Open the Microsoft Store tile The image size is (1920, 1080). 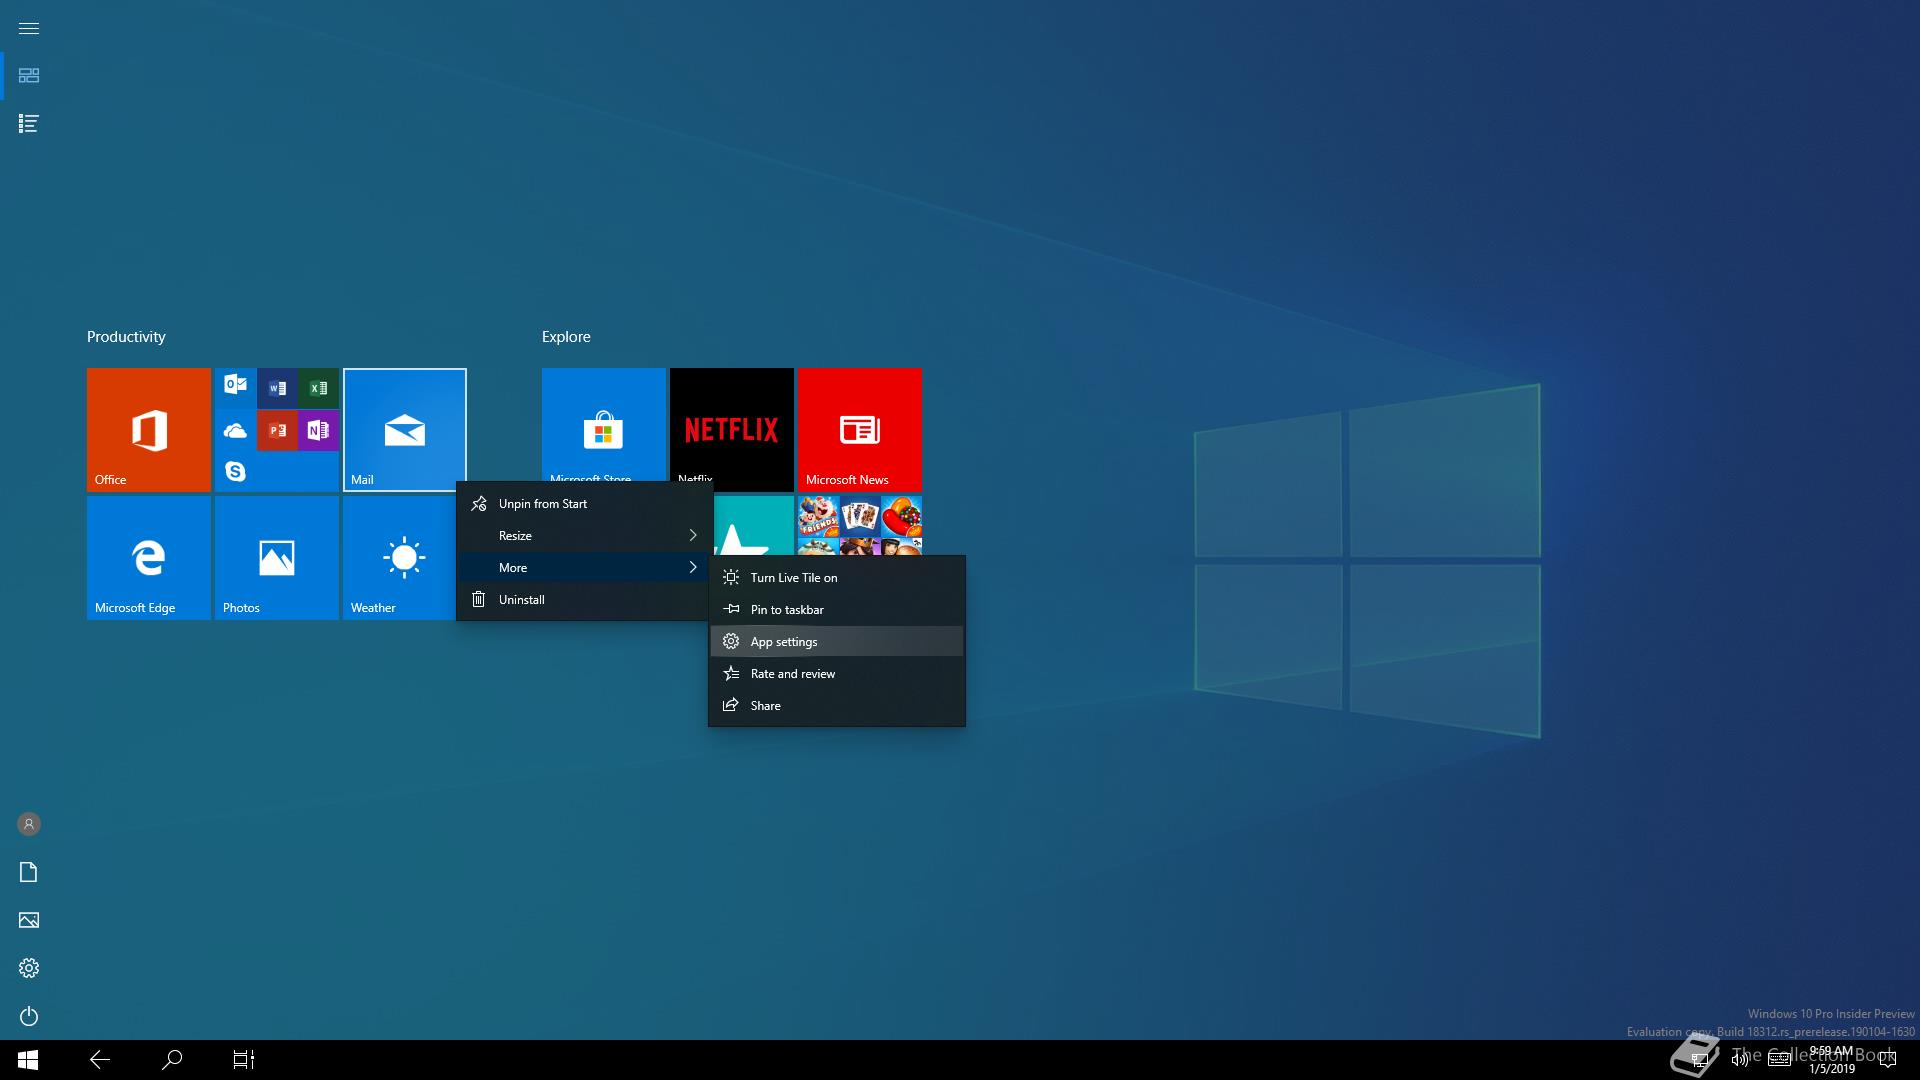click(x=604, y=425)
